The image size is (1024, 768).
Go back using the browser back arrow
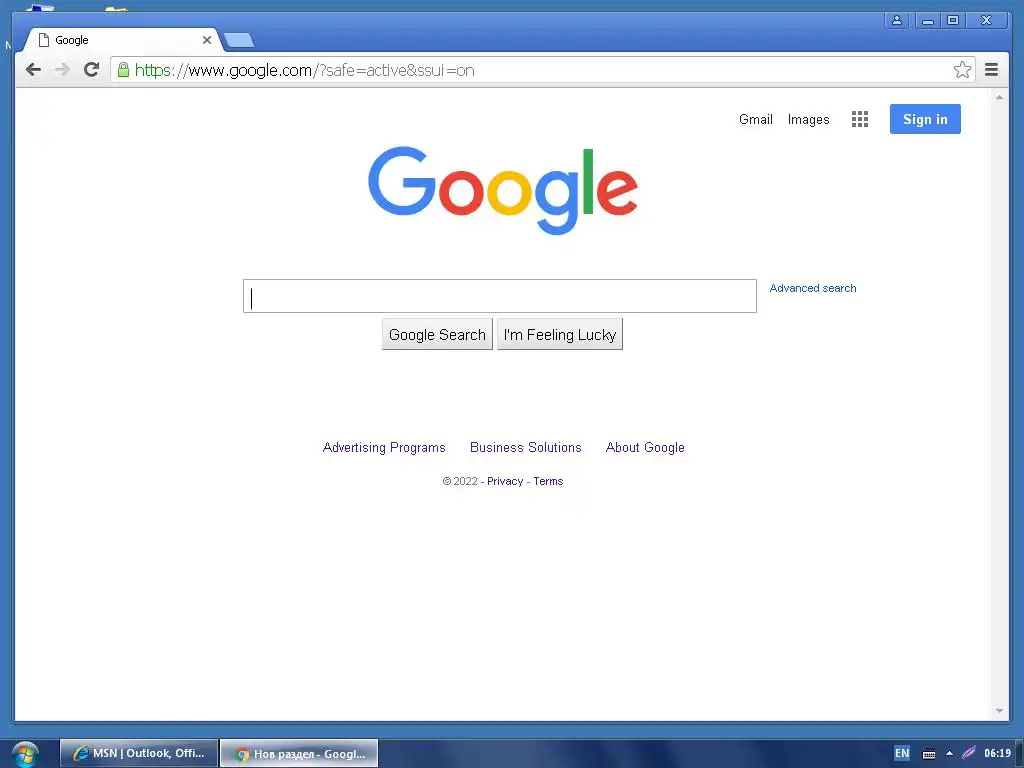[x=33, y=70]
